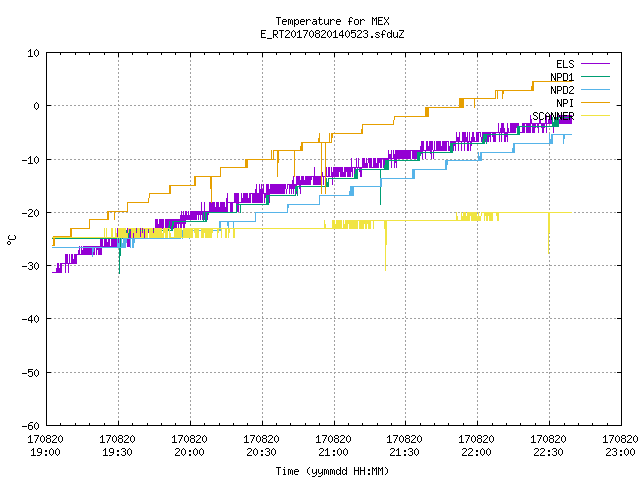The width and height of the screenshot is (640, 480).
Task: Click the filename E_RT20170820140523.sfduZ subtitle
Action: coord(332,34)
